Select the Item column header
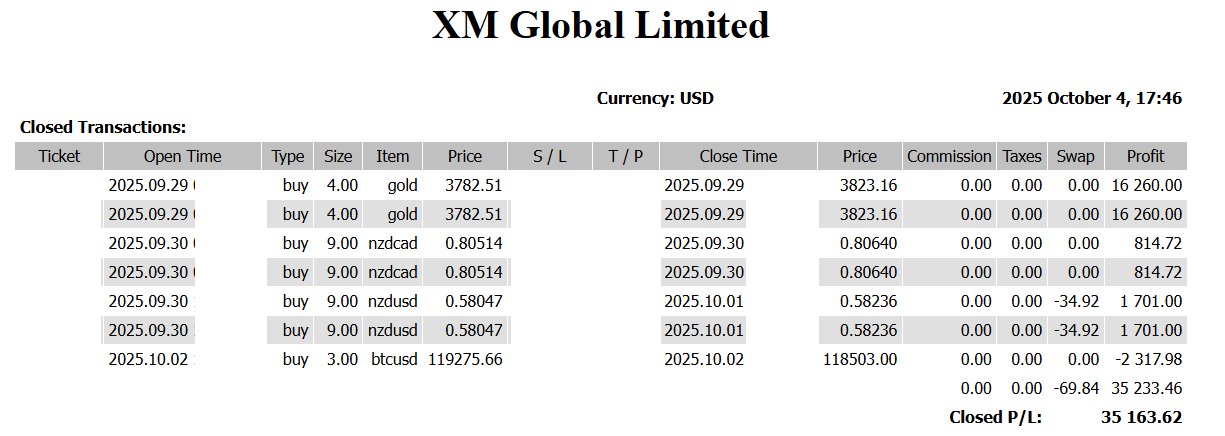The image size is (1225, 436). [x=392, y=156]
